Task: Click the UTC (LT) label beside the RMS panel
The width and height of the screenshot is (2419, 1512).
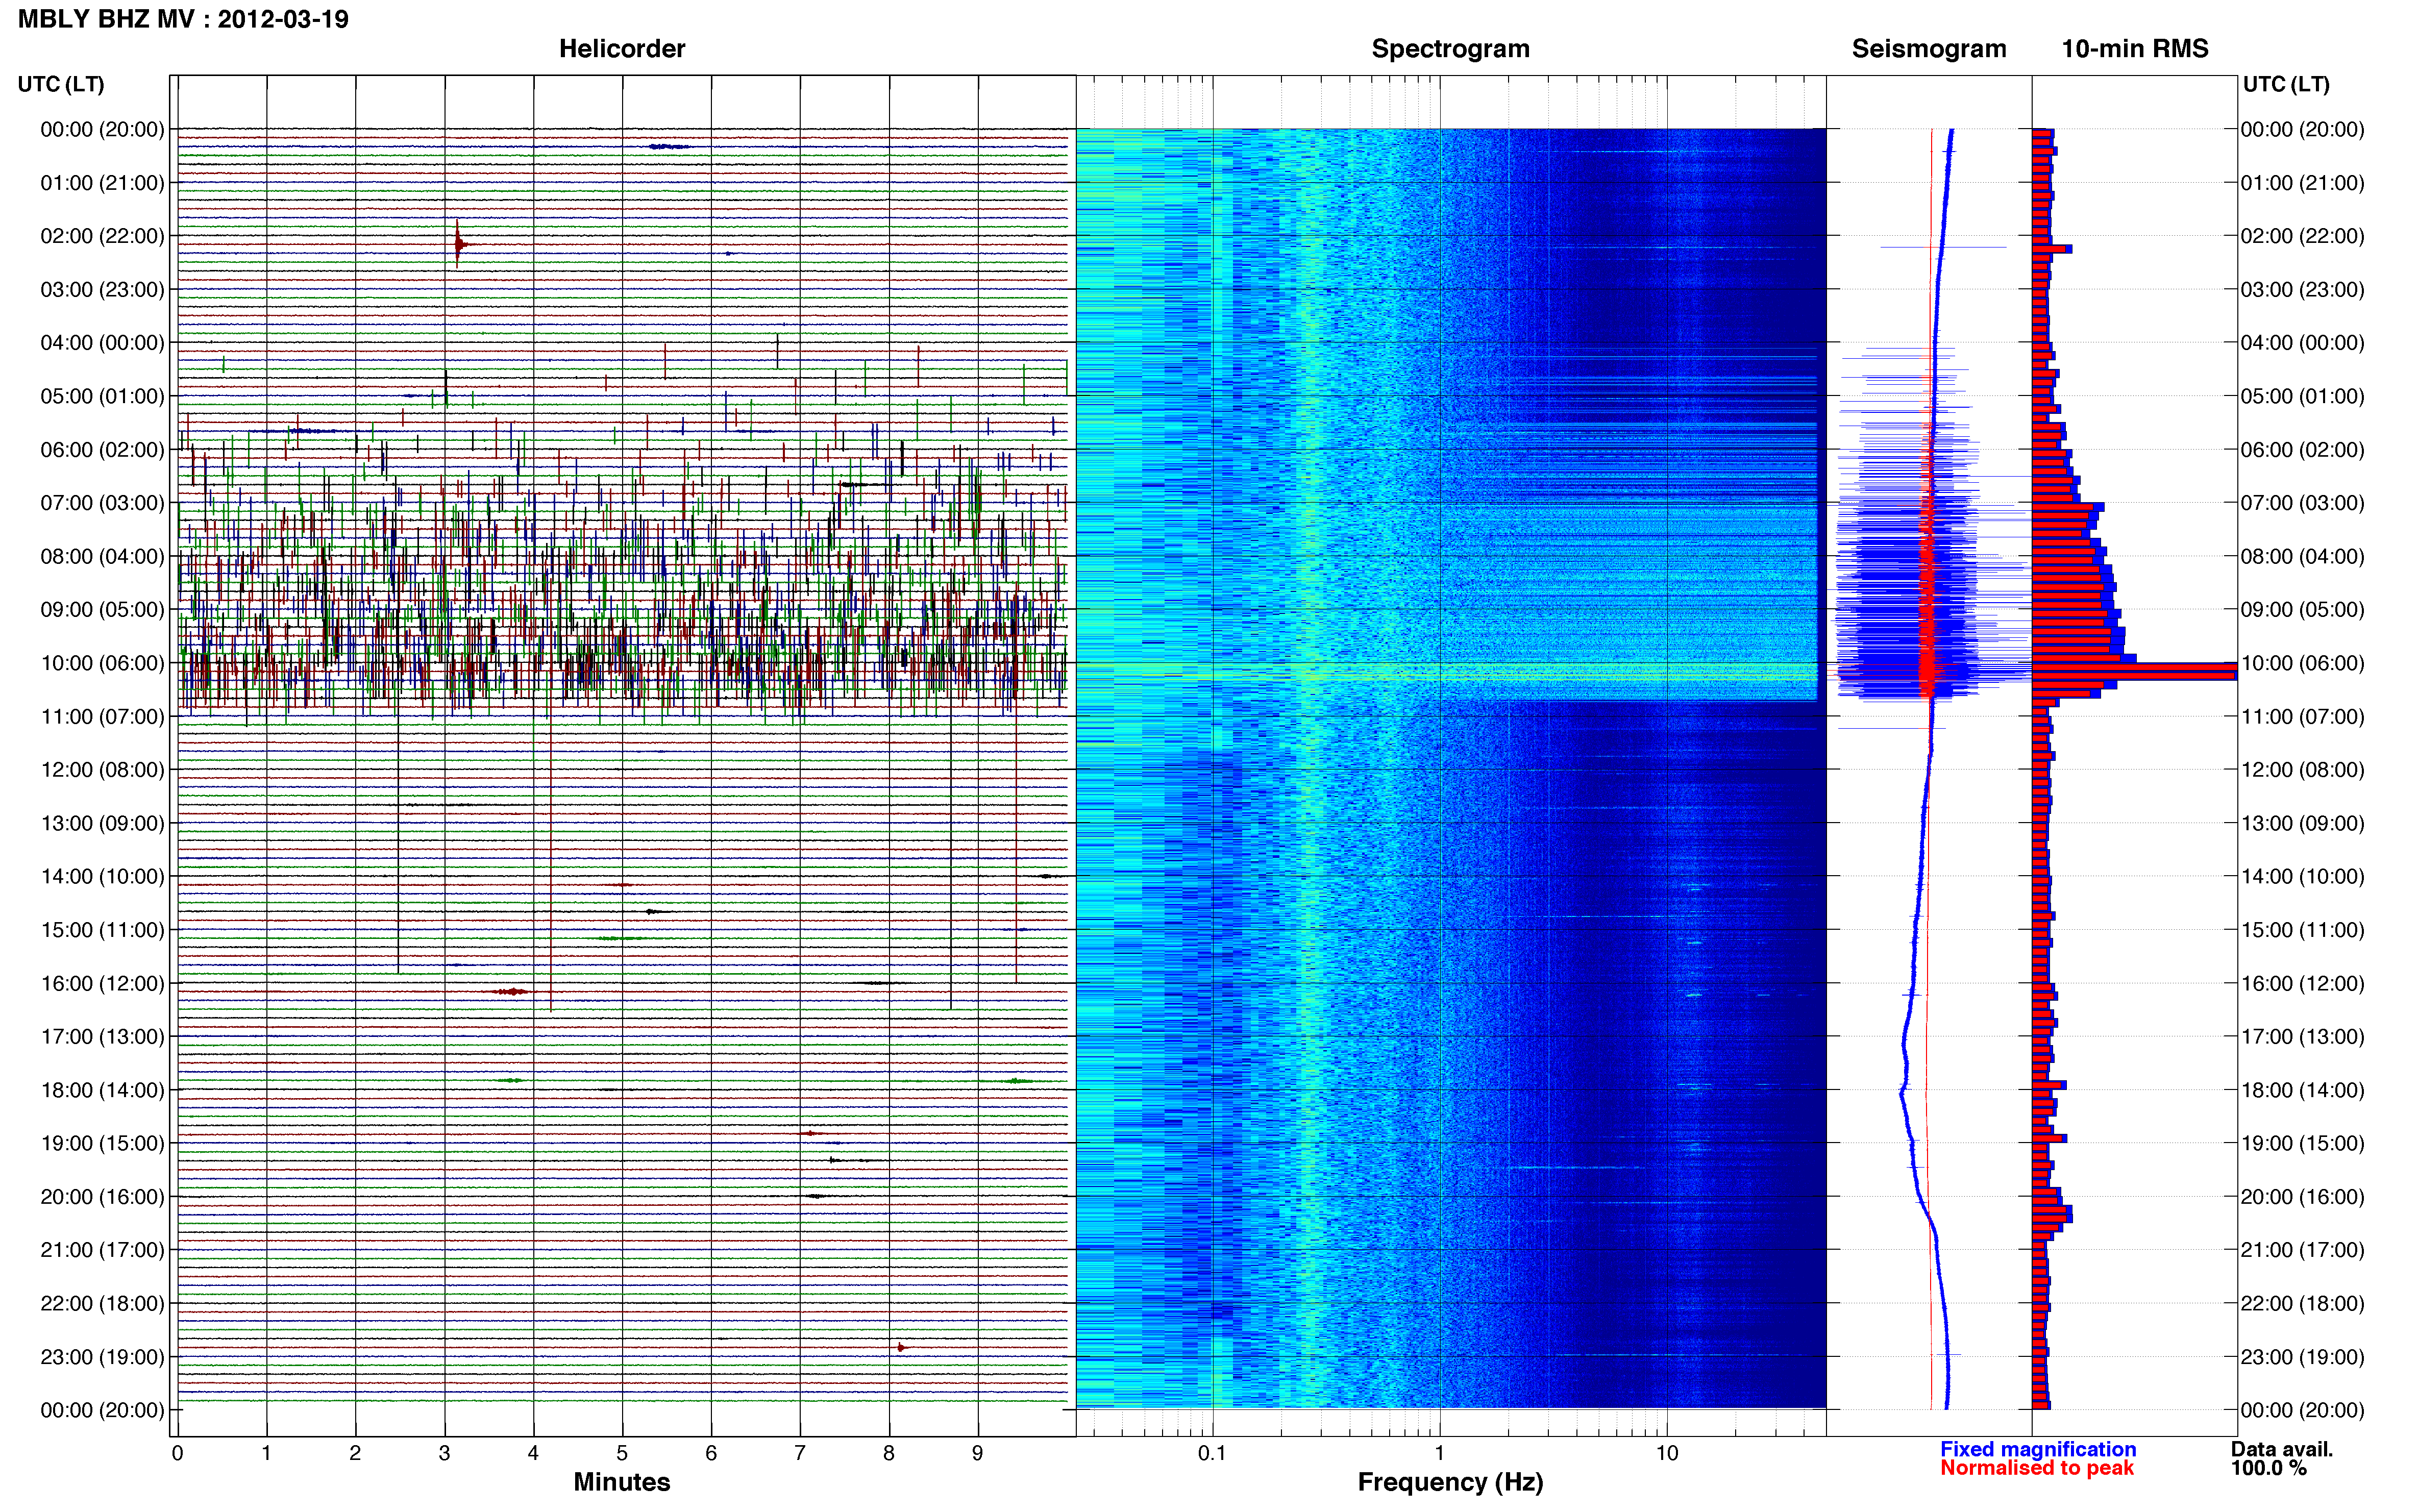Action: 2286,84
